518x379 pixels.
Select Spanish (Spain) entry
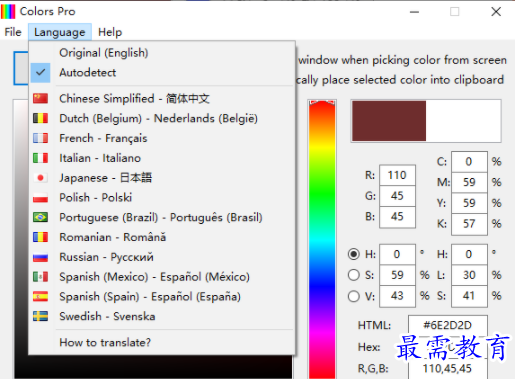coord(162,296)
